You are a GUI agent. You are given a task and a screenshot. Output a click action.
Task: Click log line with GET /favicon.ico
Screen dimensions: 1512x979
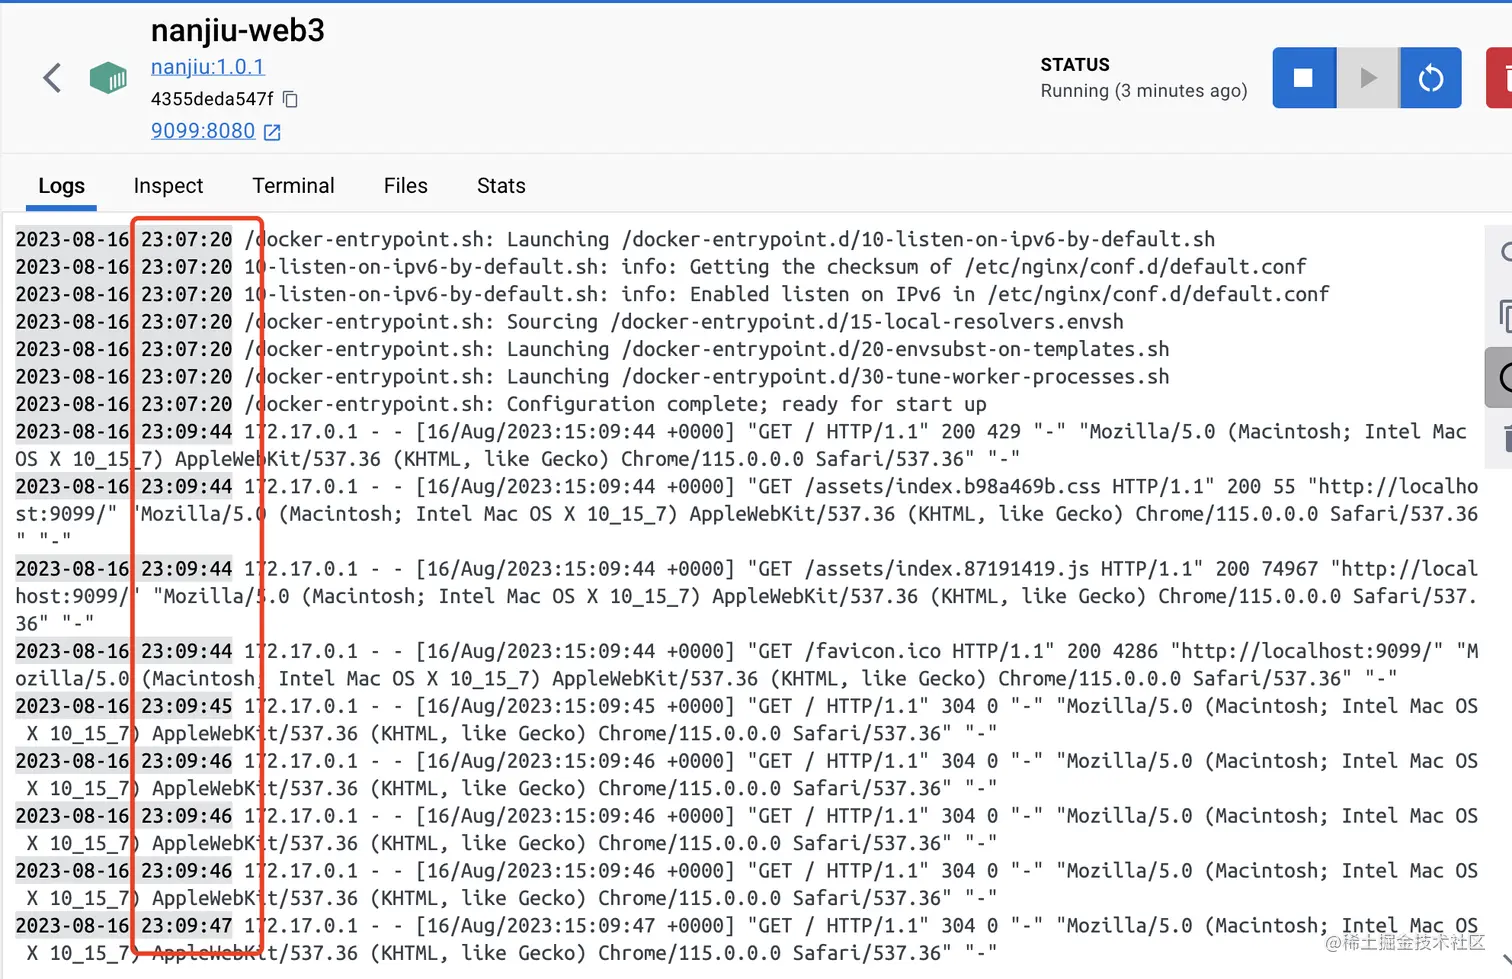point(747,664)
